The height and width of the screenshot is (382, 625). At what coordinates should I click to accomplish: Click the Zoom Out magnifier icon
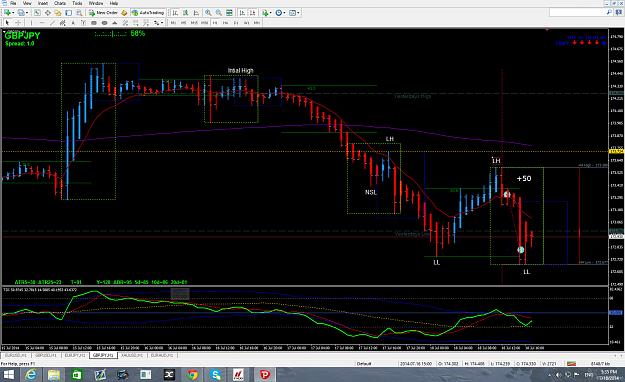(x=218, y=13)
